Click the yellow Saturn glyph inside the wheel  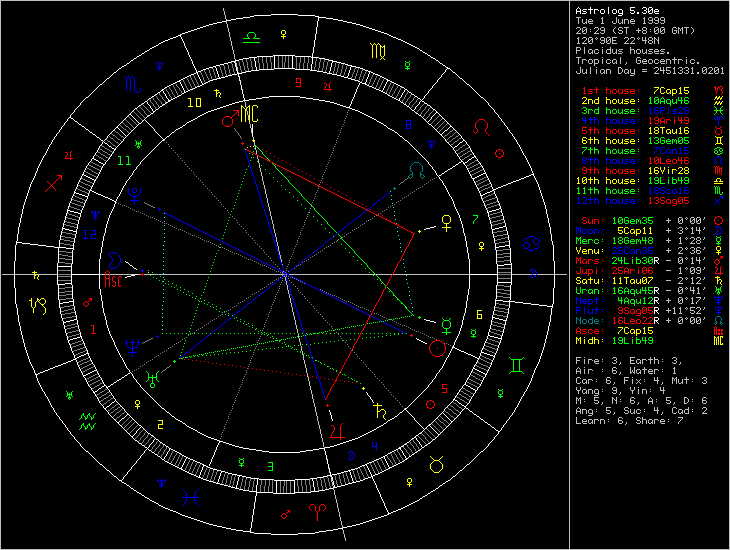(x=380, y=408)
